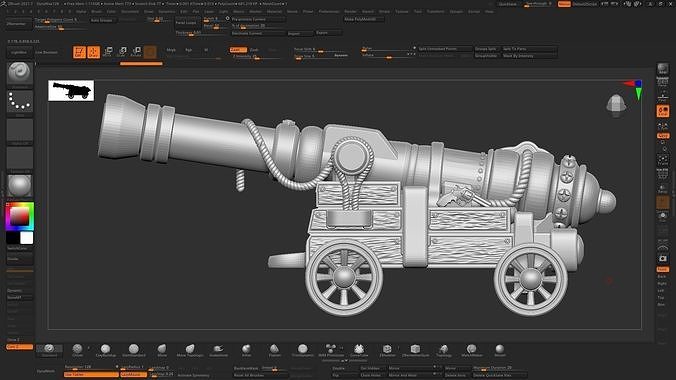This screenshot has width=676, height=380.
Task: Select the MatchMaker brush
Action: tap(472, 350)
